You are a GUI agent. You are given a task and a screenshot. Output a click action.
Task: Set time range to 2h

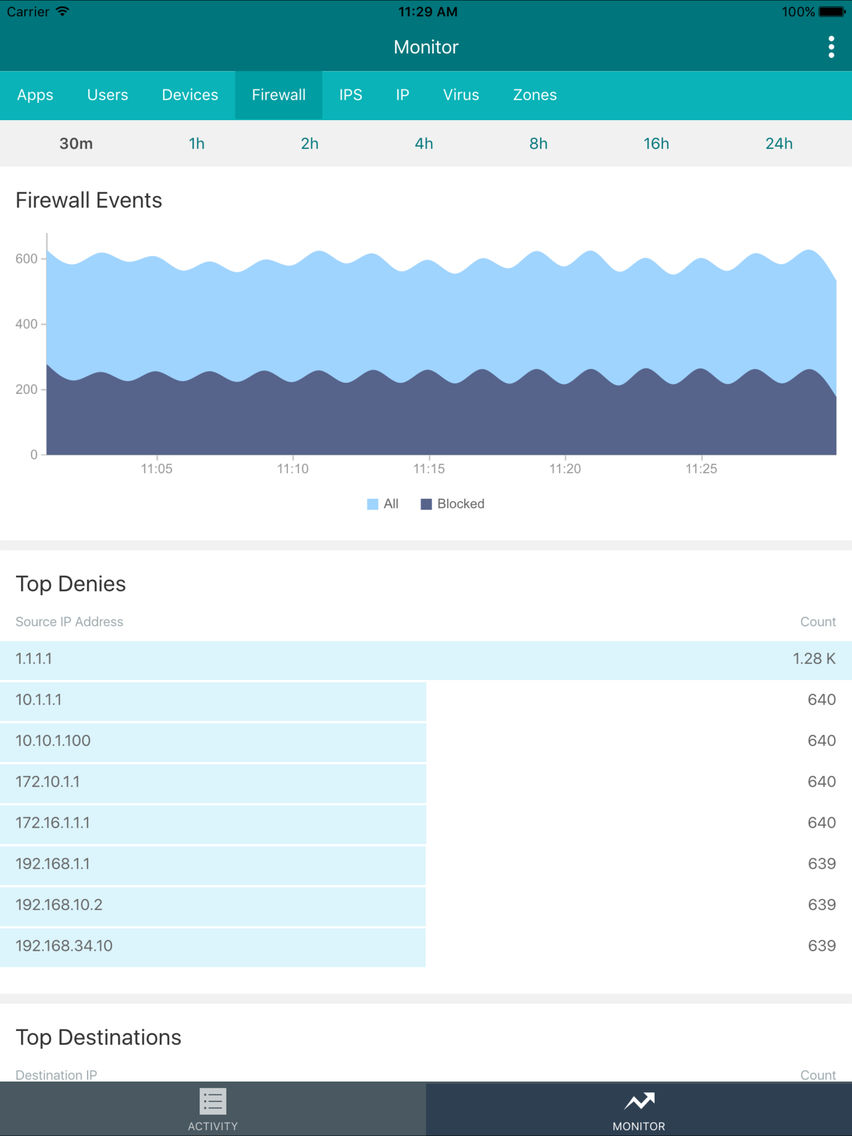pyautogui.click(x=309, y=143)
